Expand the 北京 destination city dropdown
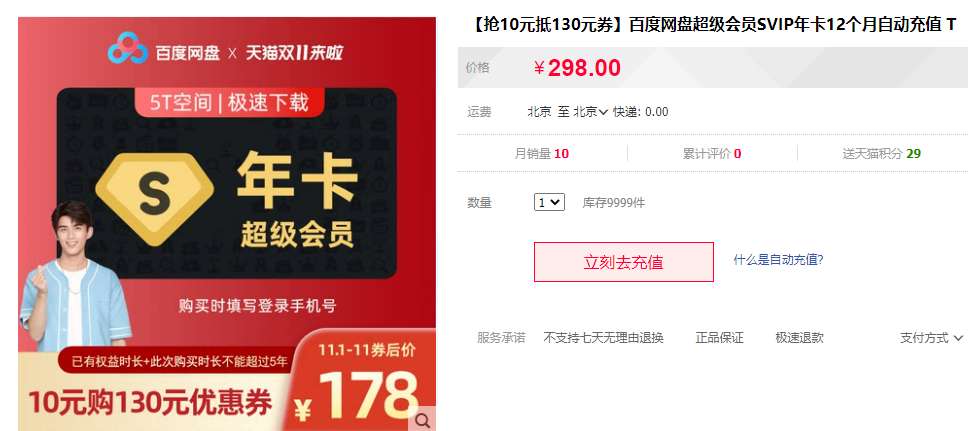Image resolution: width=977 pixels, height=431 pixels. point(590,112)
